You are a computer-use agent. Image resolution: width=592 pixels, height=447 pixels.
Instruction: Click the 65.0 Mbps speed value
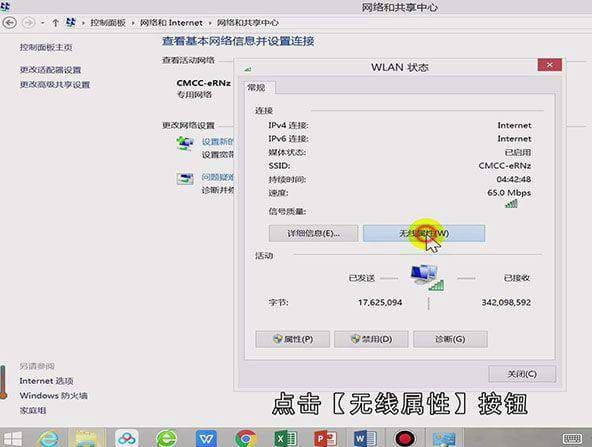point(509,193)
